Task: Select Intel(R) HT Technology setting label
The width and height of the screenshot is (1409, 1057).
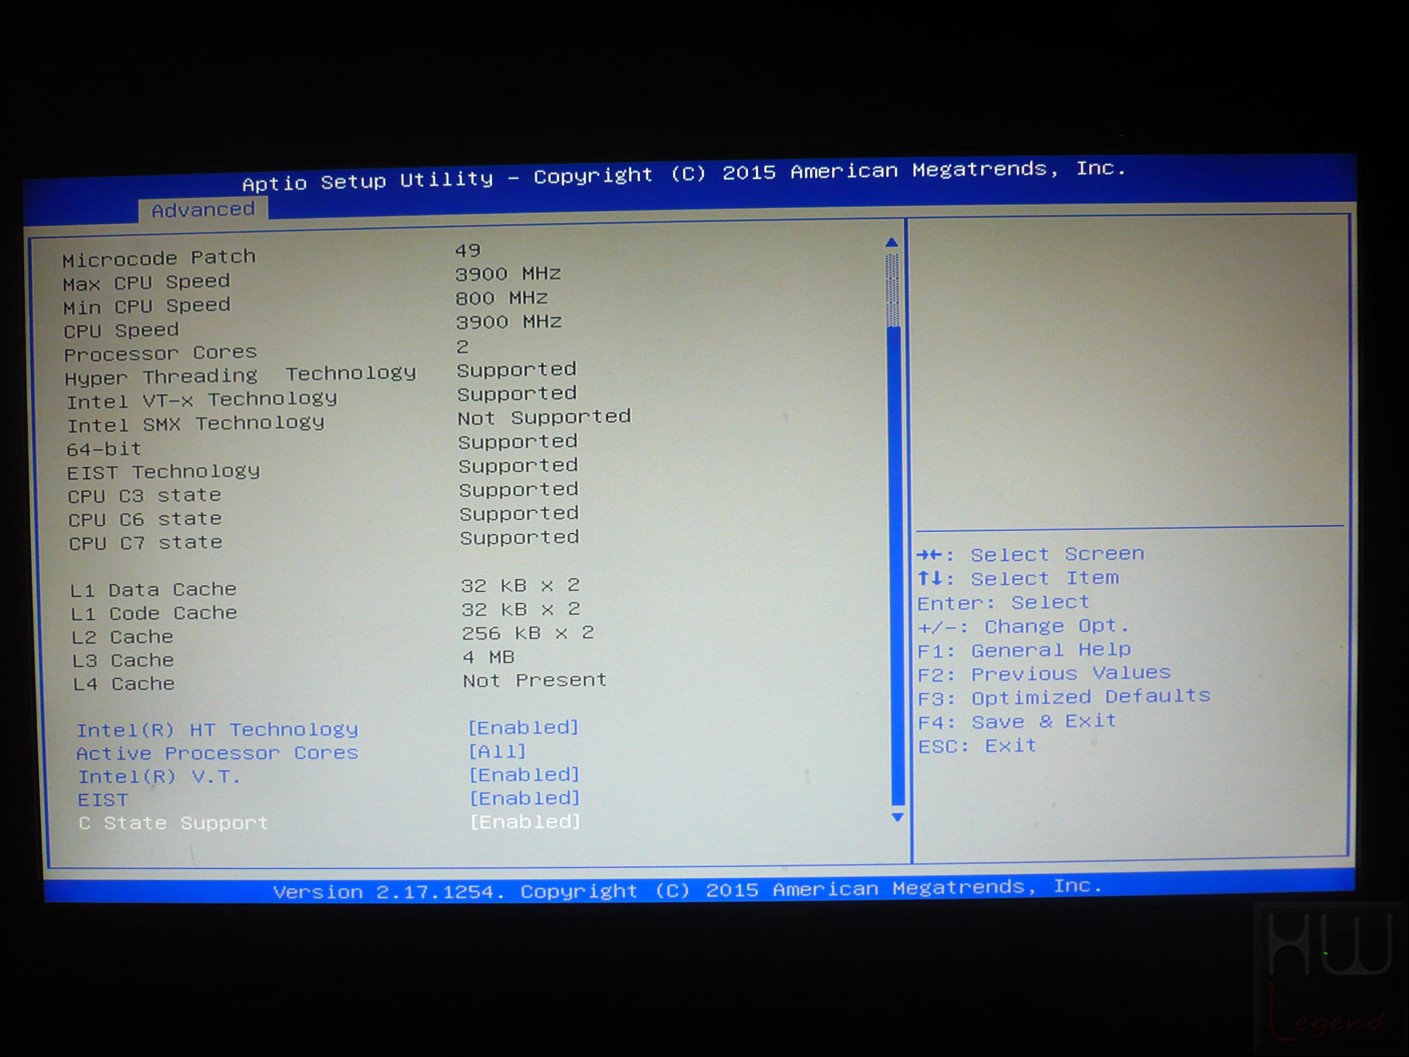Action: [x=217, y=730]
